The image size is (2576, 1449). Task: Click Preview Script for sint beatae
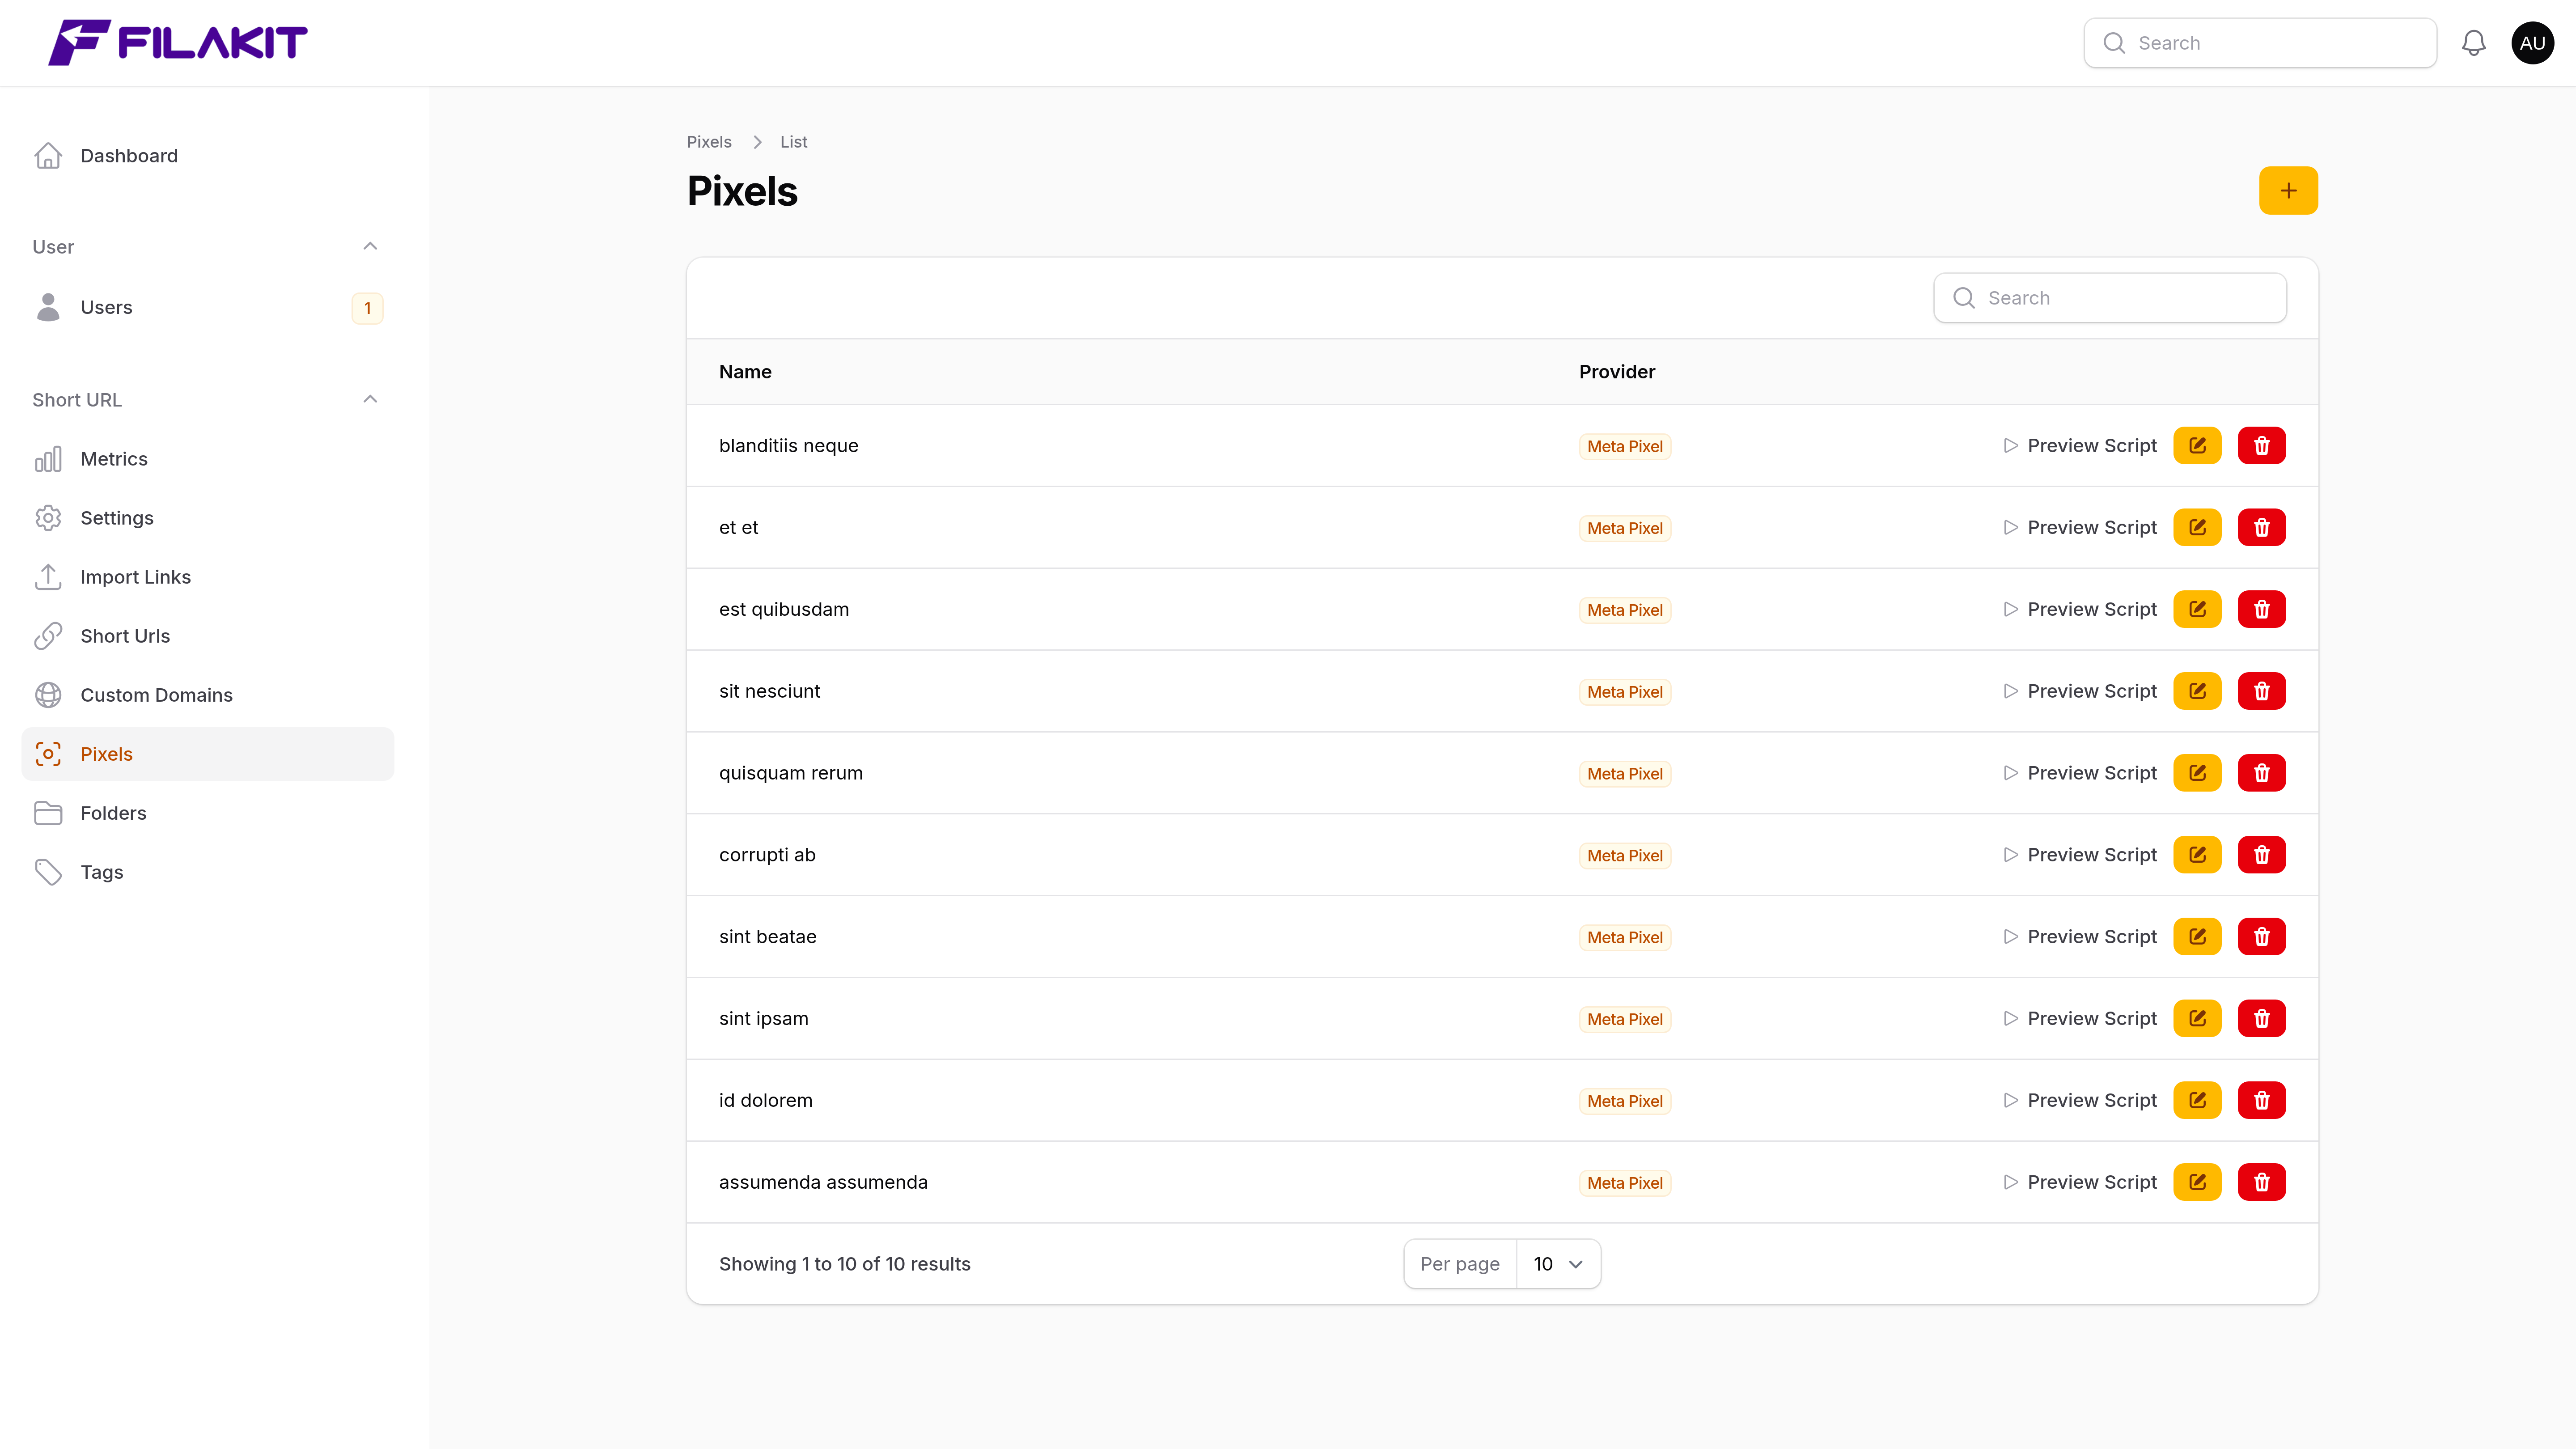[2080, 937]
